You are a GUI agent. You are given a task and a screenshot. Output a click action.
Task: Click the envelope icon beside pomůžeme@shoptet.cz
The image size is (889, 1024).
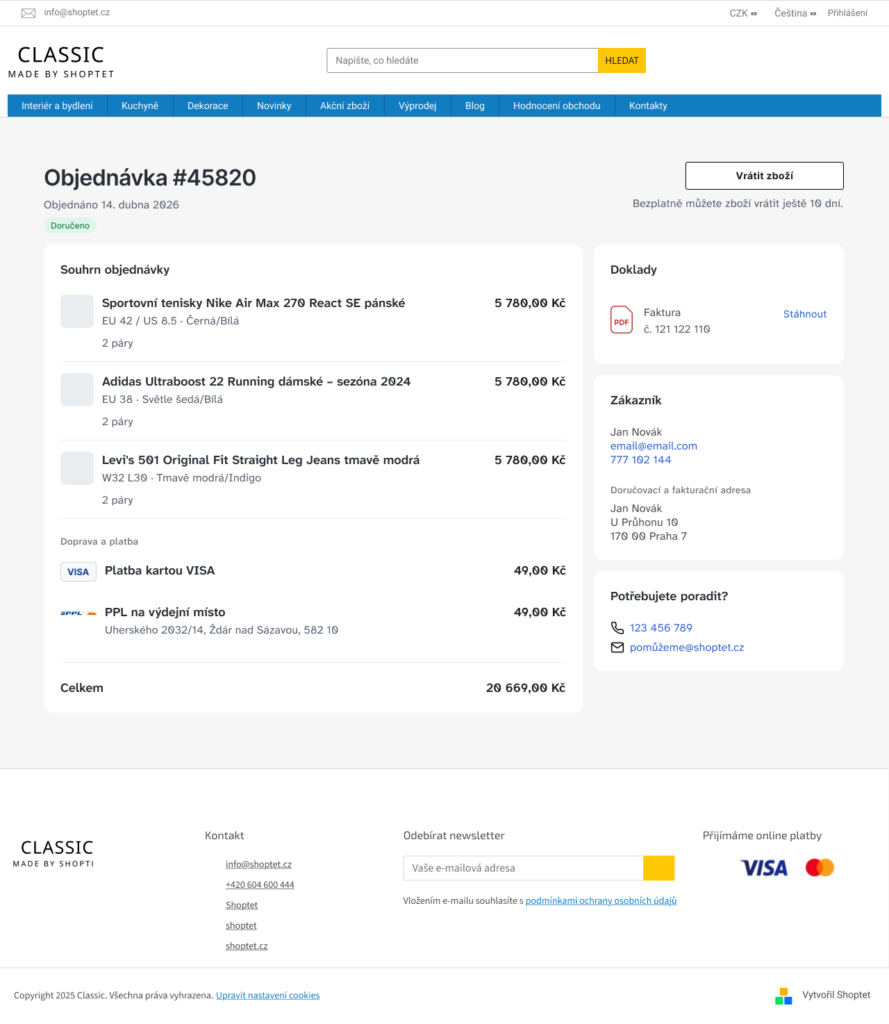pos(617,648)
